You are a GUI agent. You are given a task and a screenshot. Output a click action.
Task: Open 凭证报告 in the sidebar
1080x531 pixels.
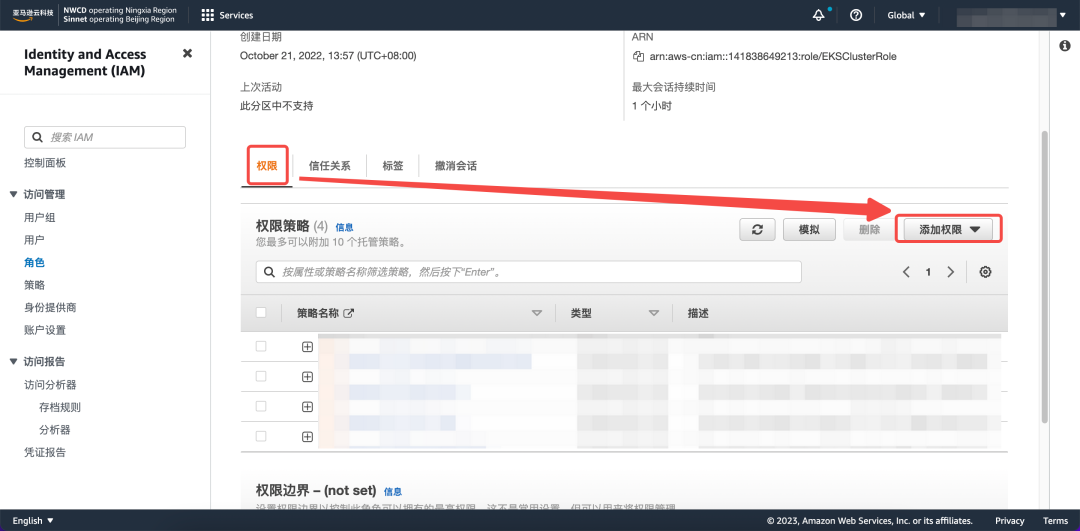(x=45, y=452)
